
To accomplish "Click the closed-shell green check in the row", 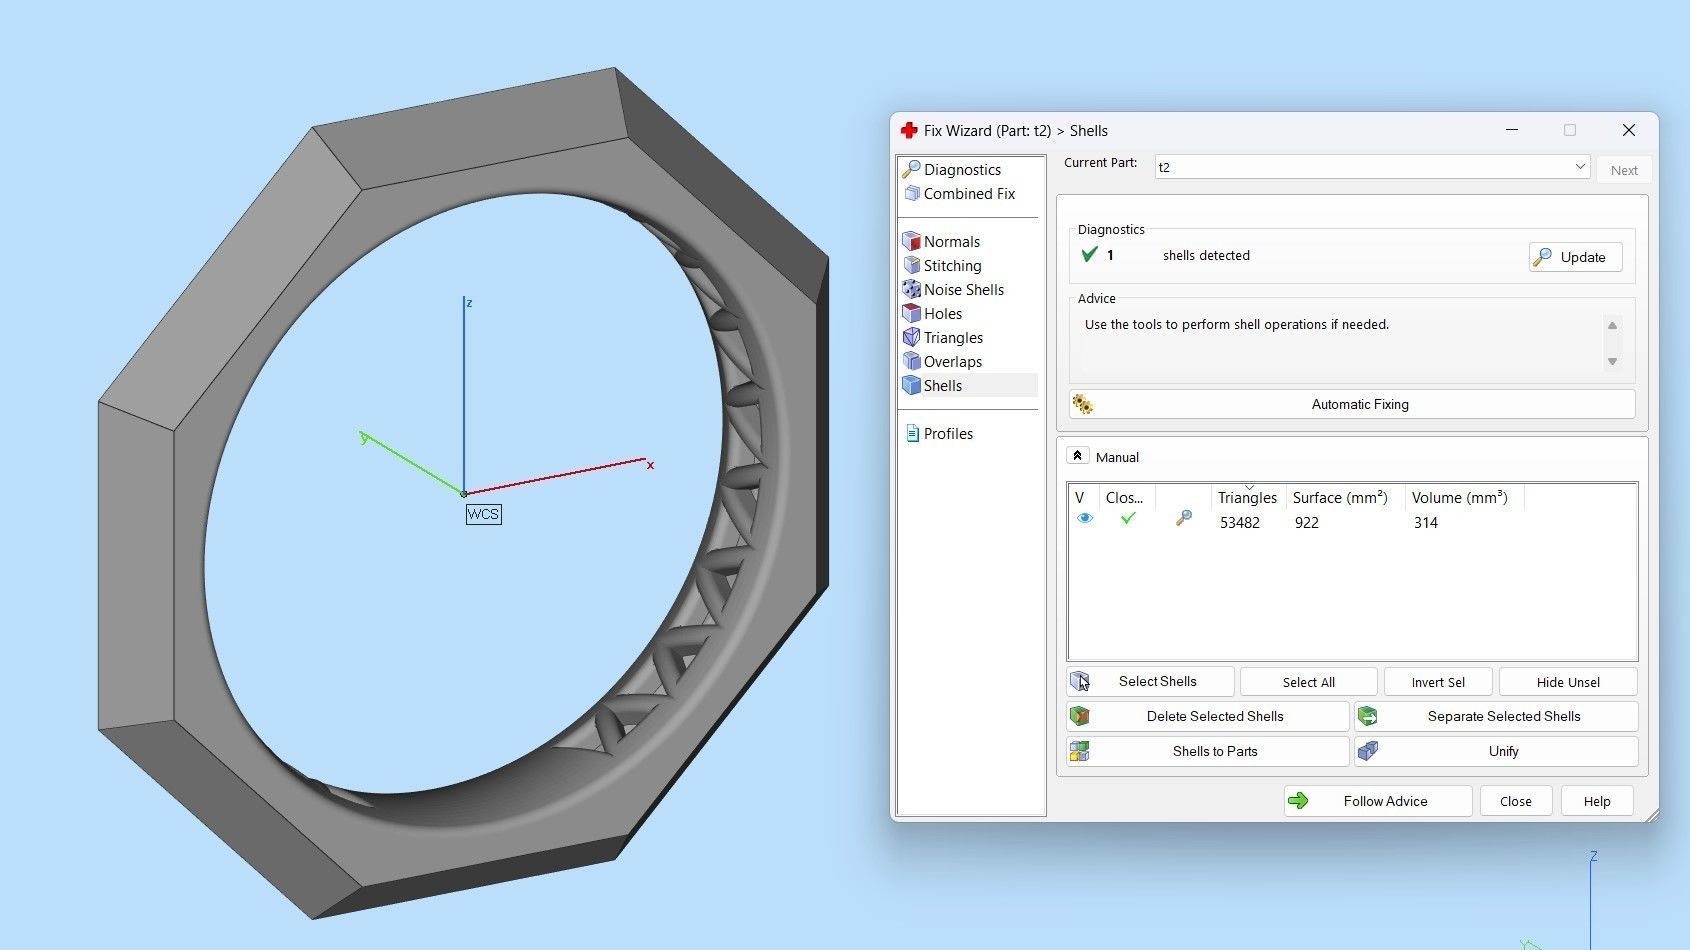I will tap(1128, 518).
